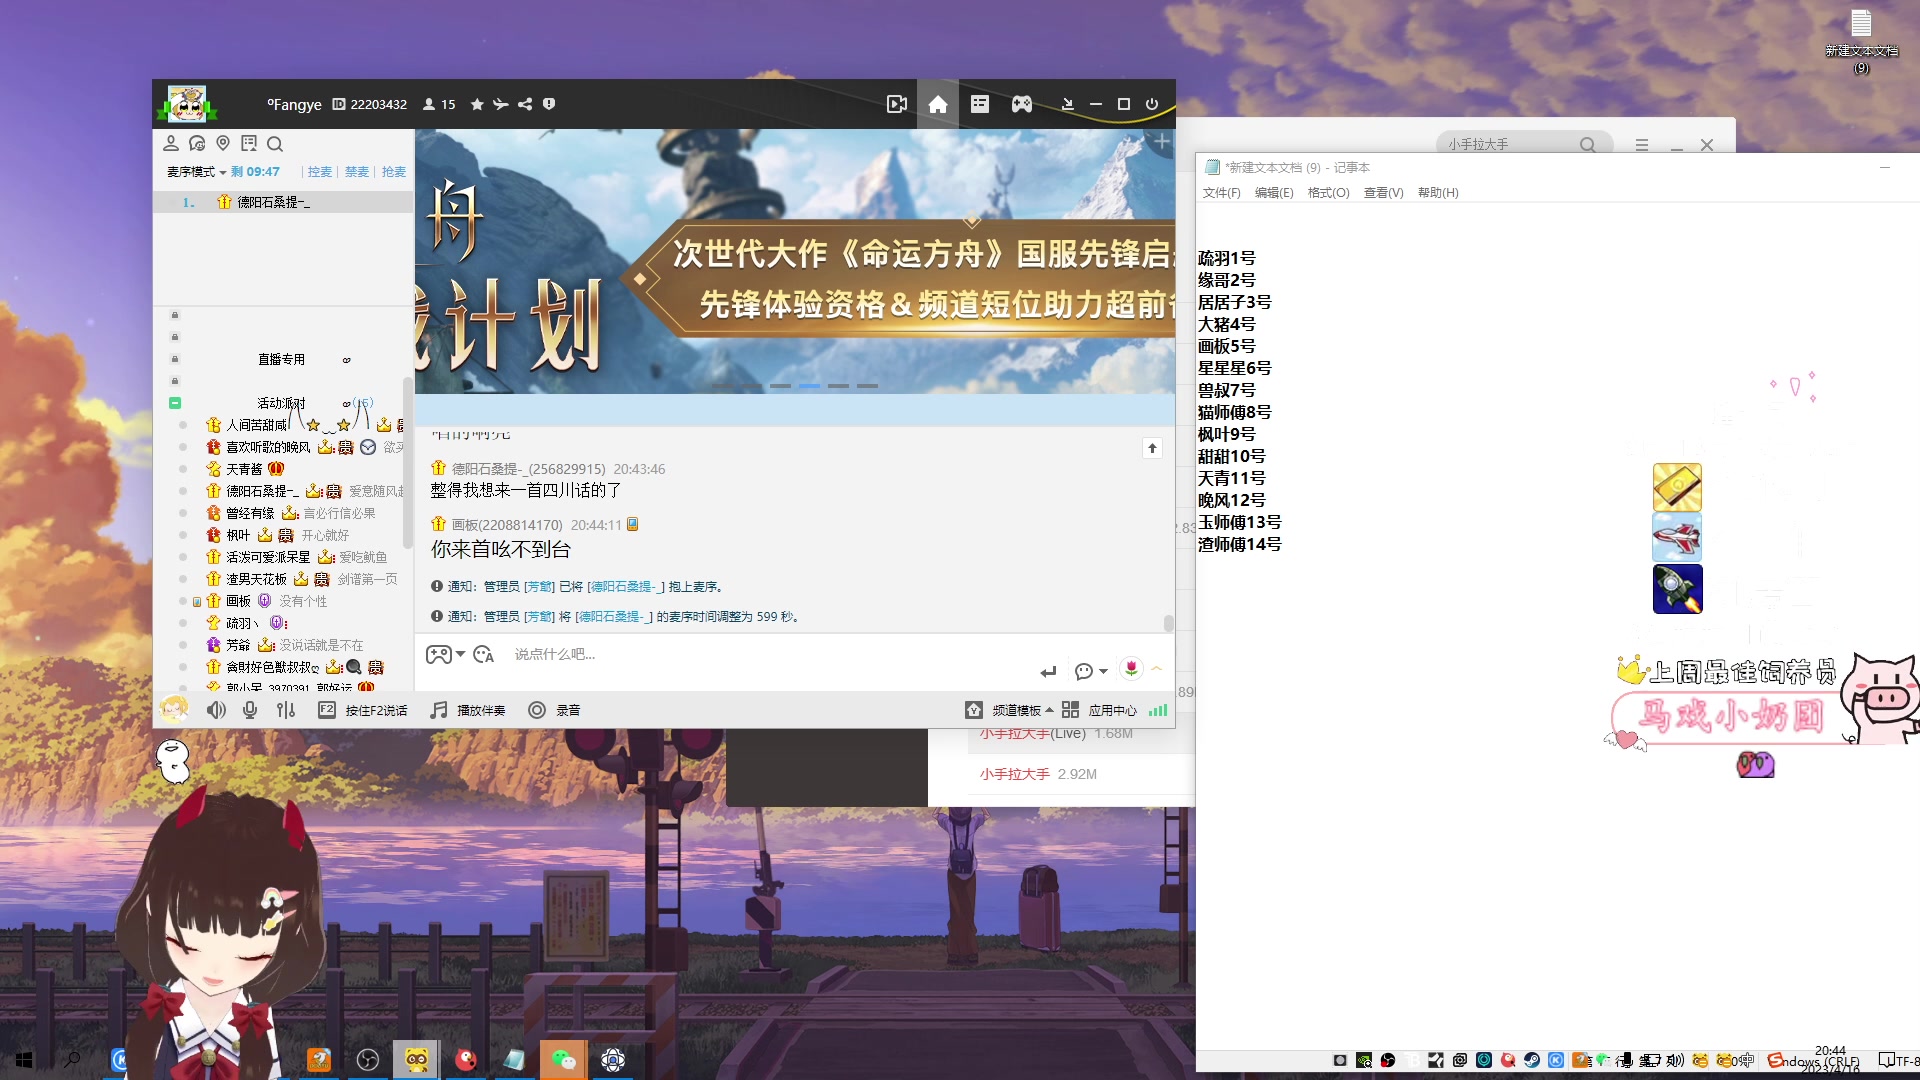Click the plus icon on the banner
Viewport: 1920px width, 1080px height.
point(1162,142)
